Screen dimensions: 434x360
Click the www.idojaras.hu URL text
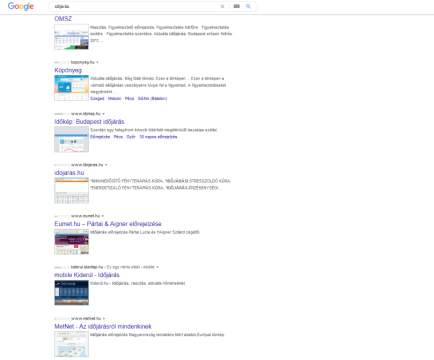coord(87,165)
